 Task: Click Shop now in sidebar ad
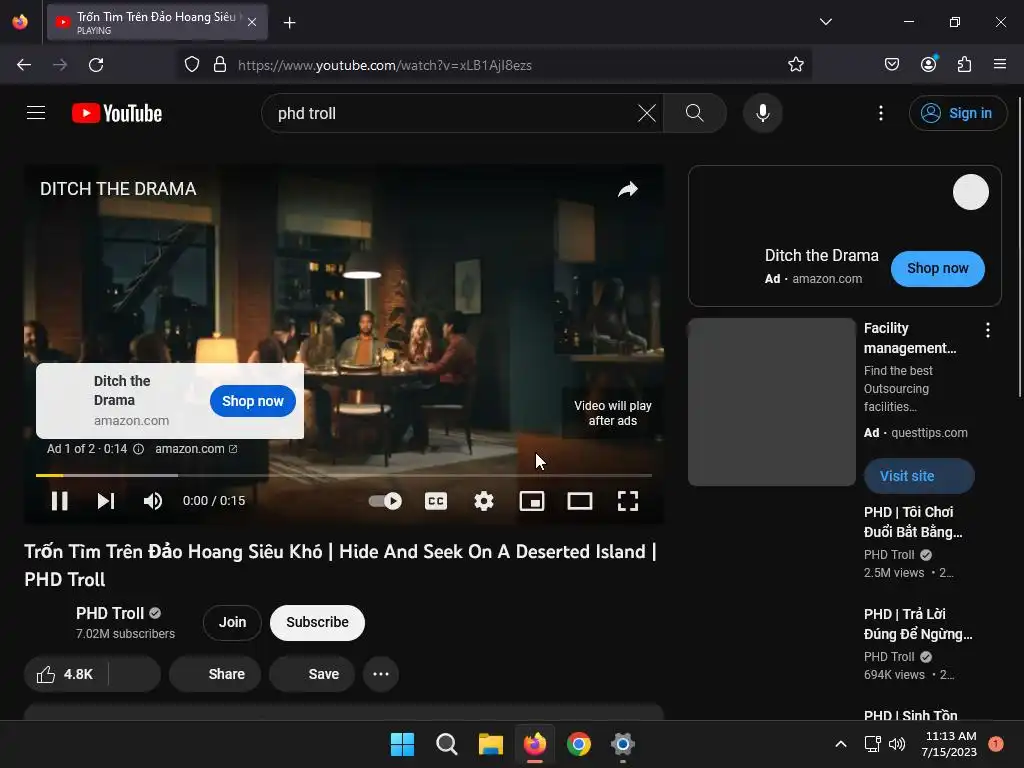pos(937,268)
